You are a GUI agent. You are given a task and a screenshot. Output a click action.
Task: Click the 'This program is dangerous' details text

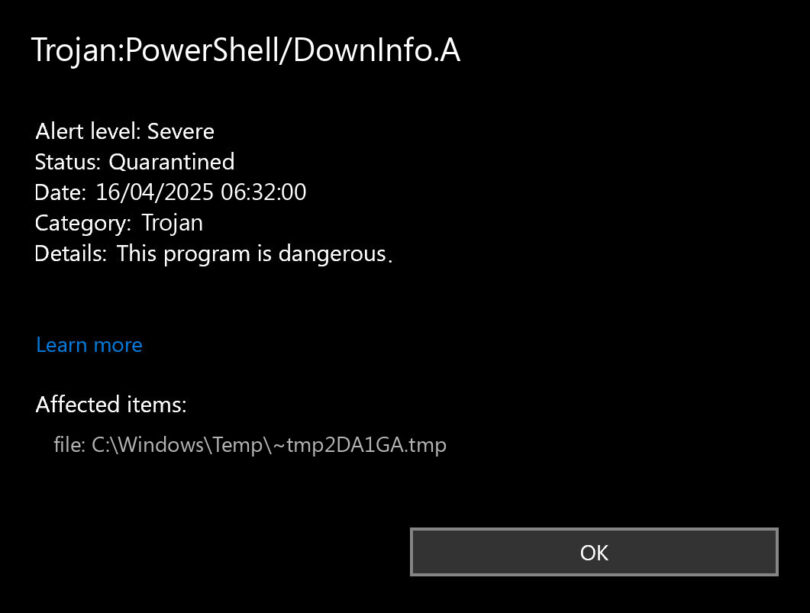tap(257, 253)
